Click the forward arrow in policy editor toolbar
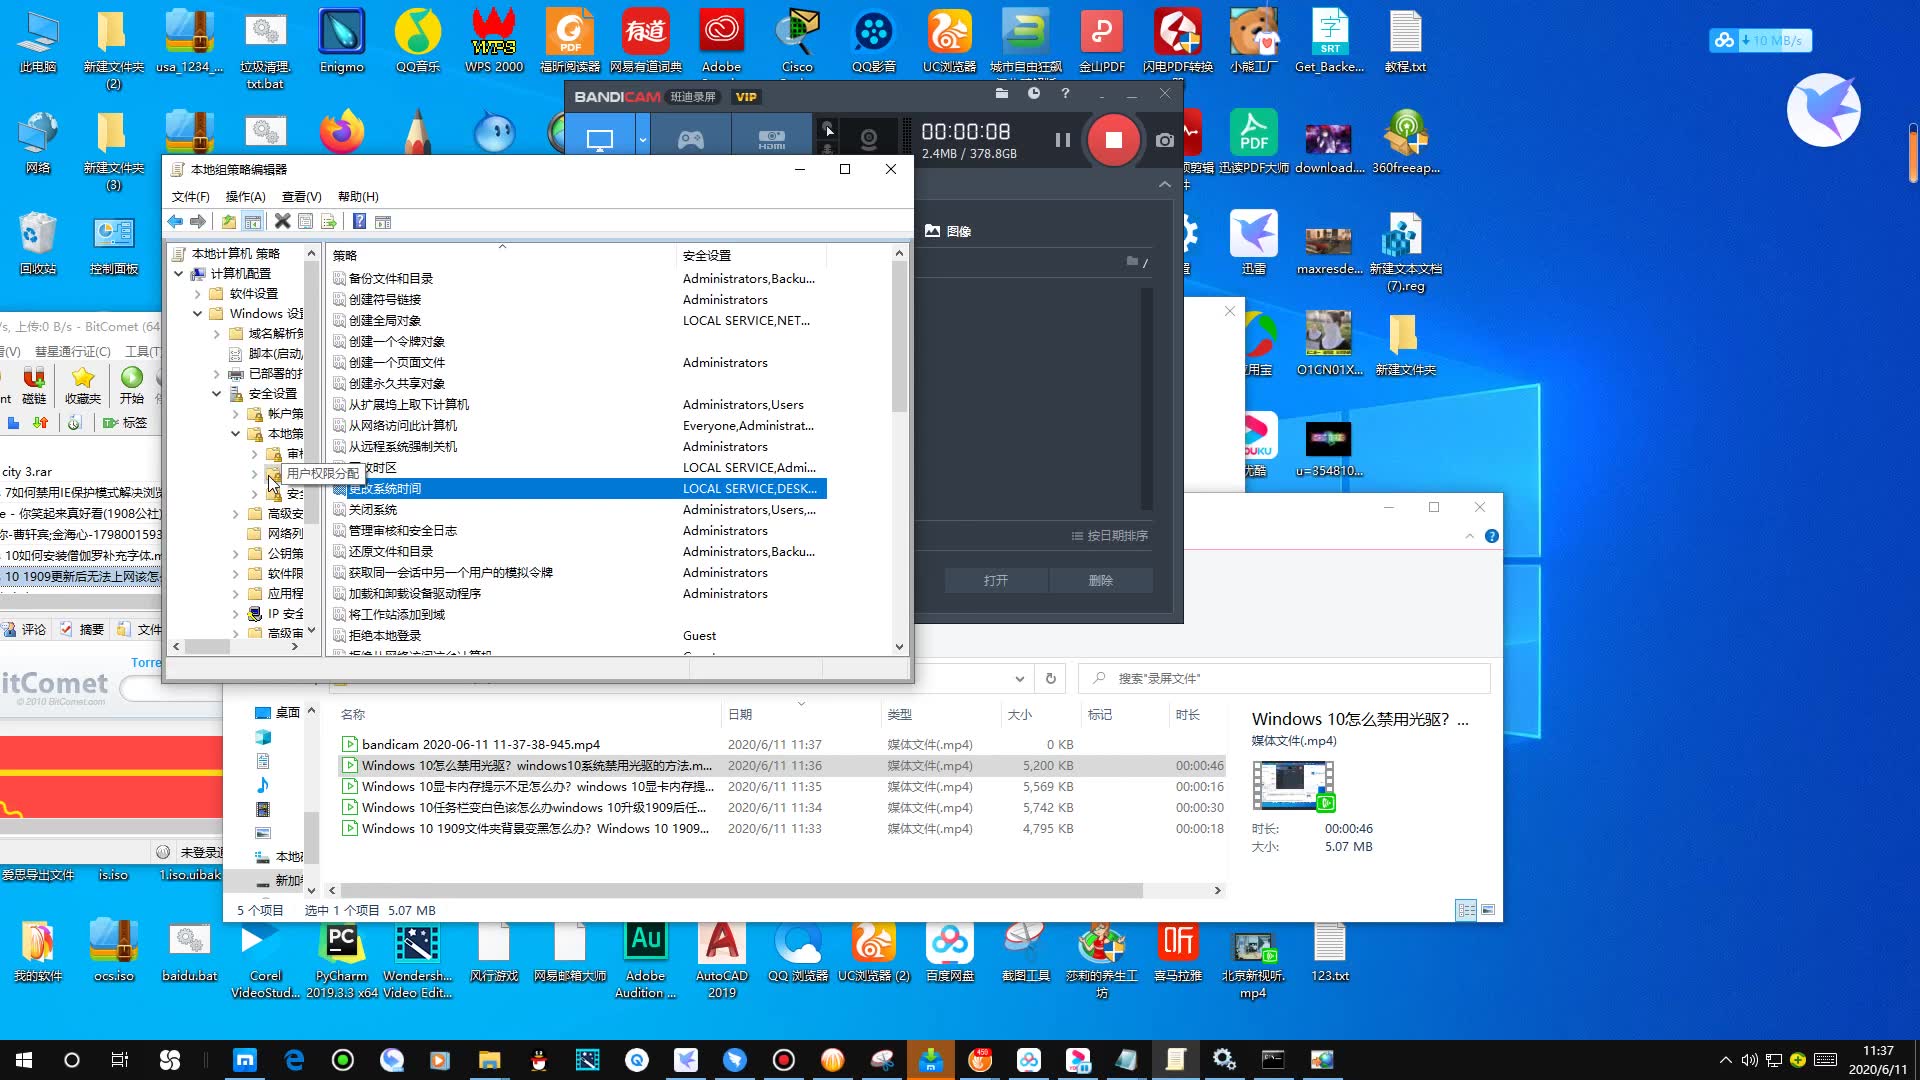The image size is (1920, 1080). pos(198,221)
